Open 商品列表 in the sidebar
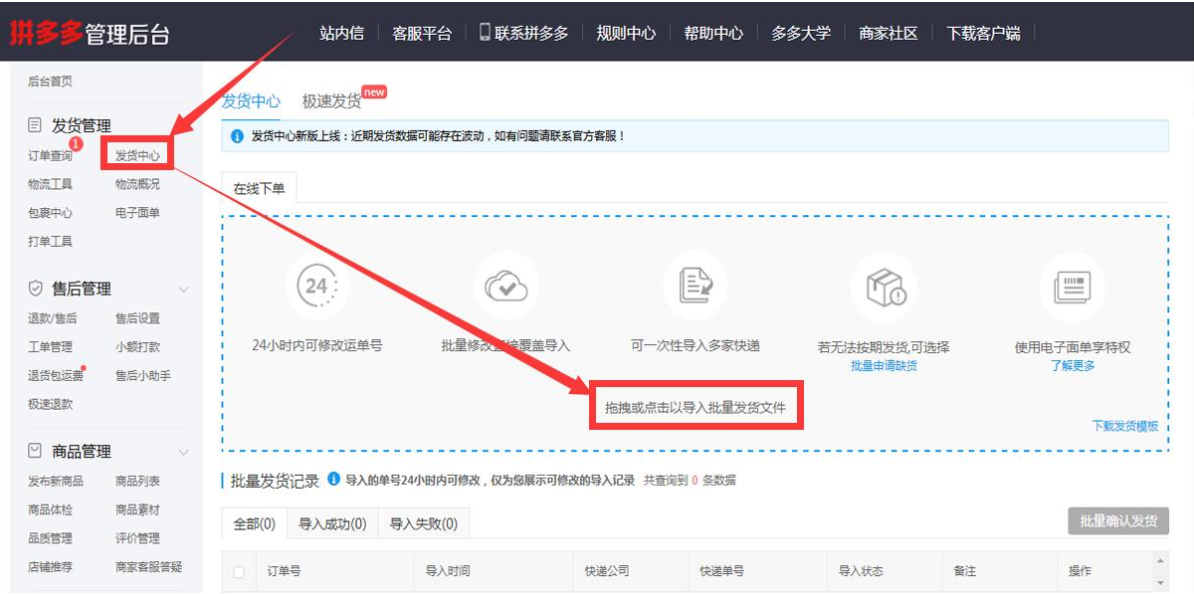The width and height of the screenshot is (1194, 594). click(138, 481)
